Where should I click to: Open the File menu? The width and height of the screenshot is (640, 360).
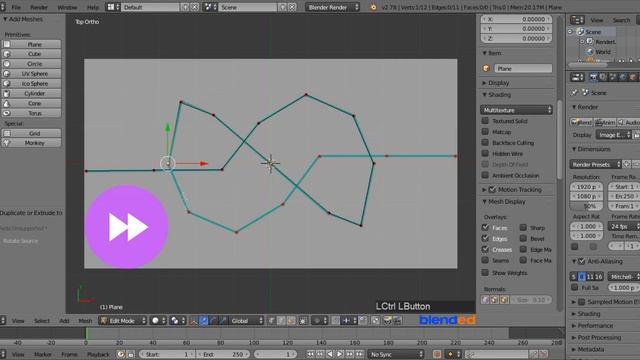16,7
